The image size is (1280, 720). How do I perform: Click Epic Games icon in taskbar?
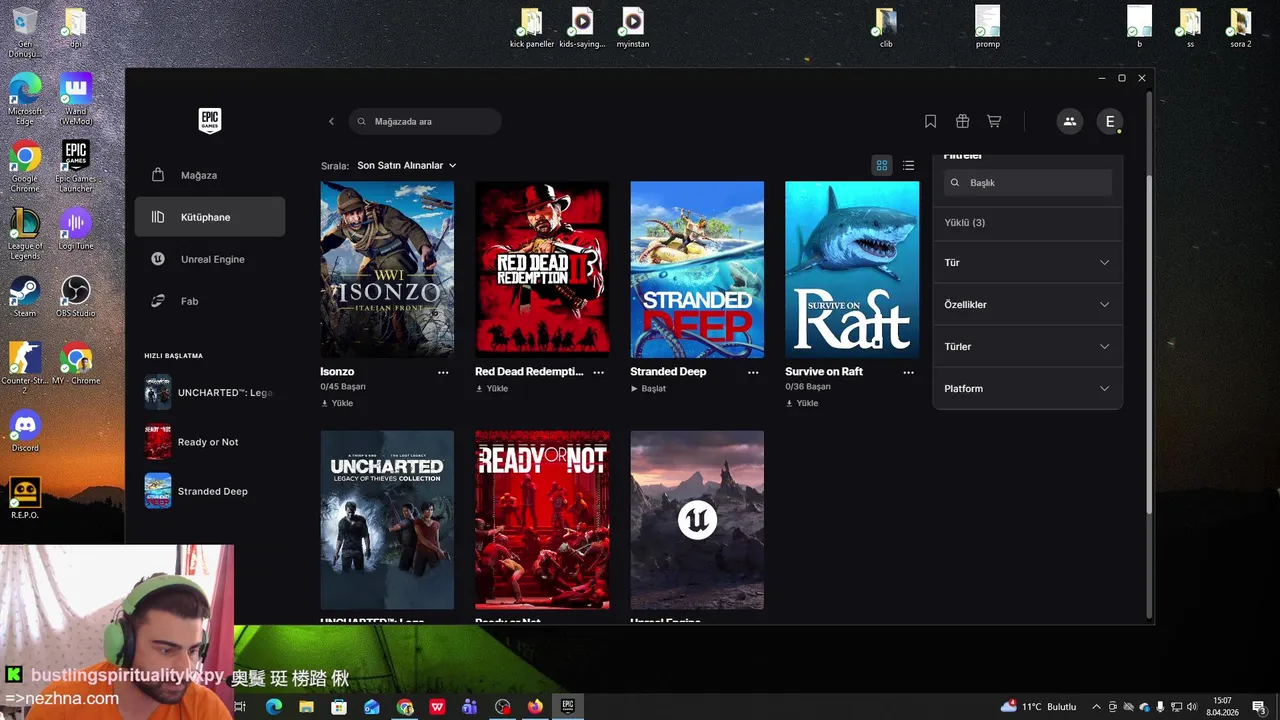[567, 706]
